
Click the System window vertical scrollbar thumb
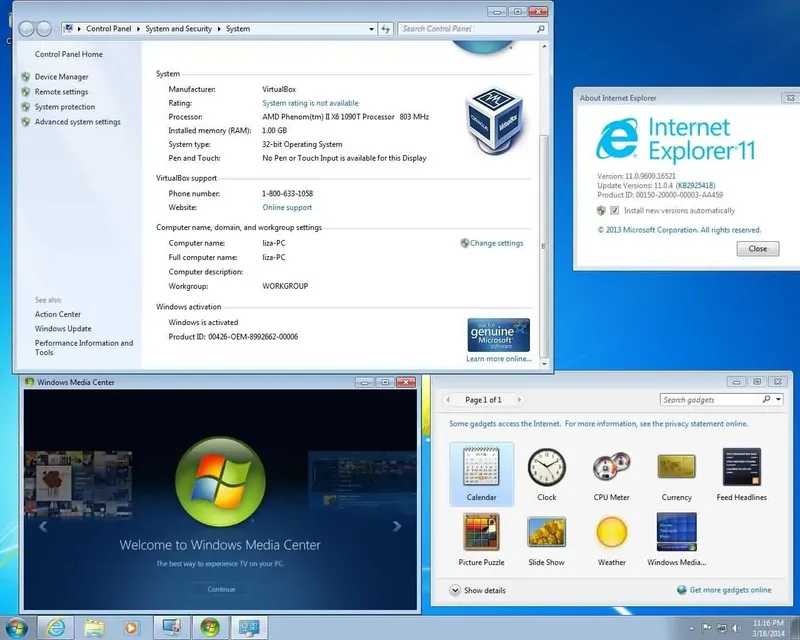coord(544,245)
